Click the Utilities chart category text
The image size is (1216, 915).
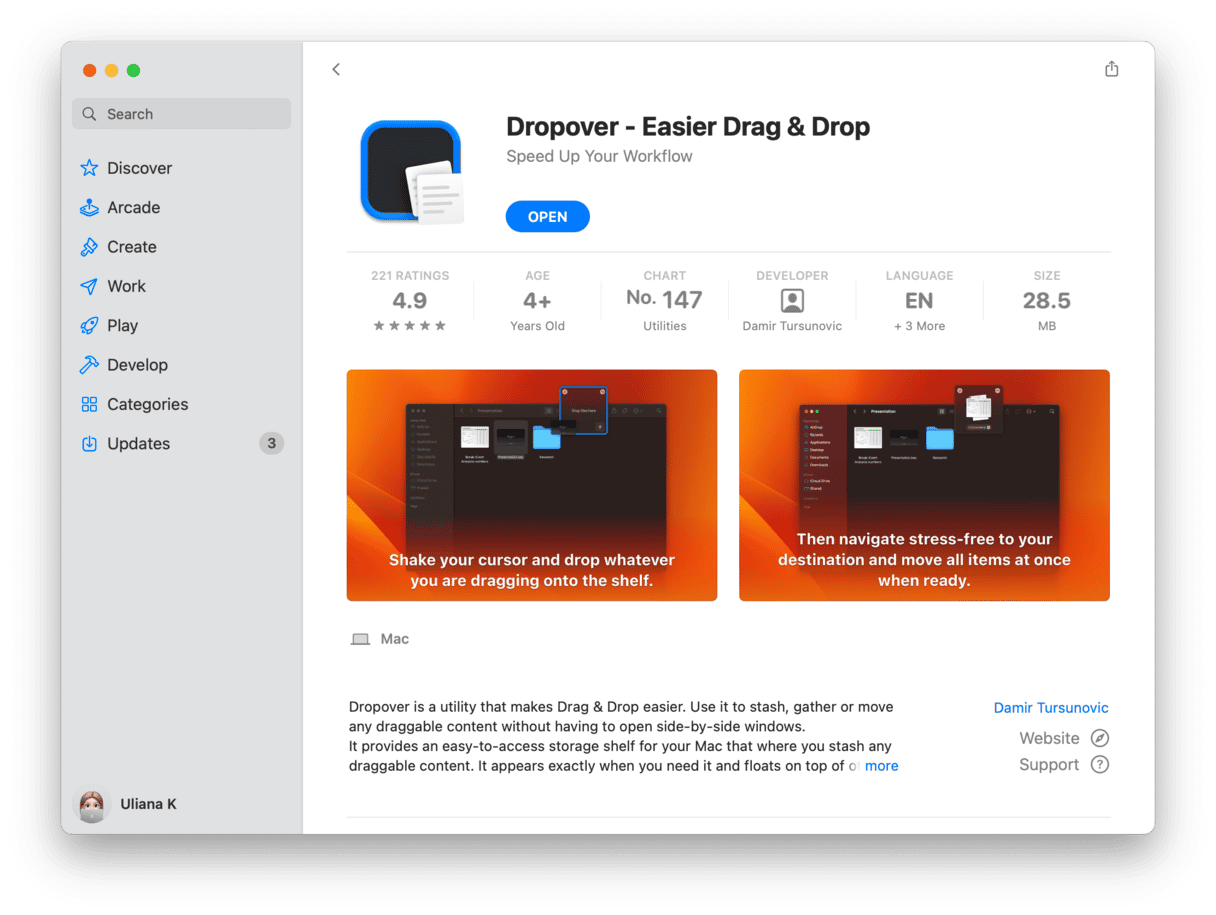point(665,326)
